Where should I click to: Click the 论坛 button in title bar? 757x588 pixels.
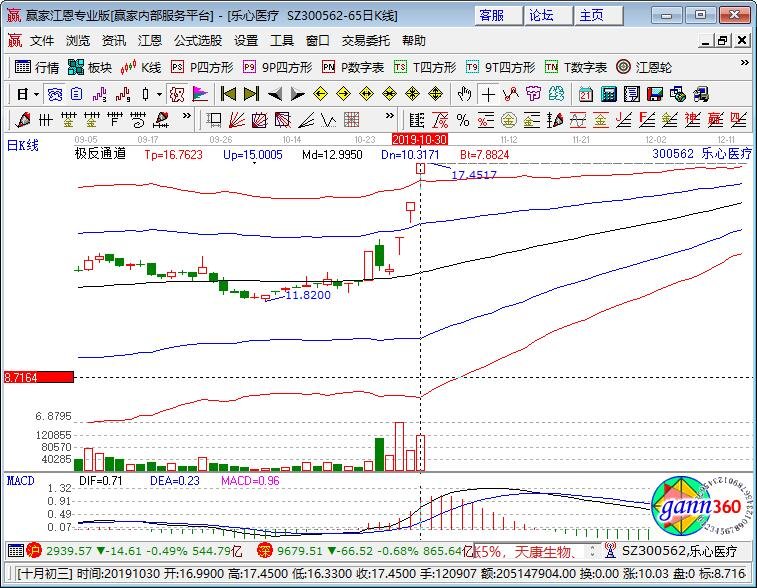pos(548,15)
